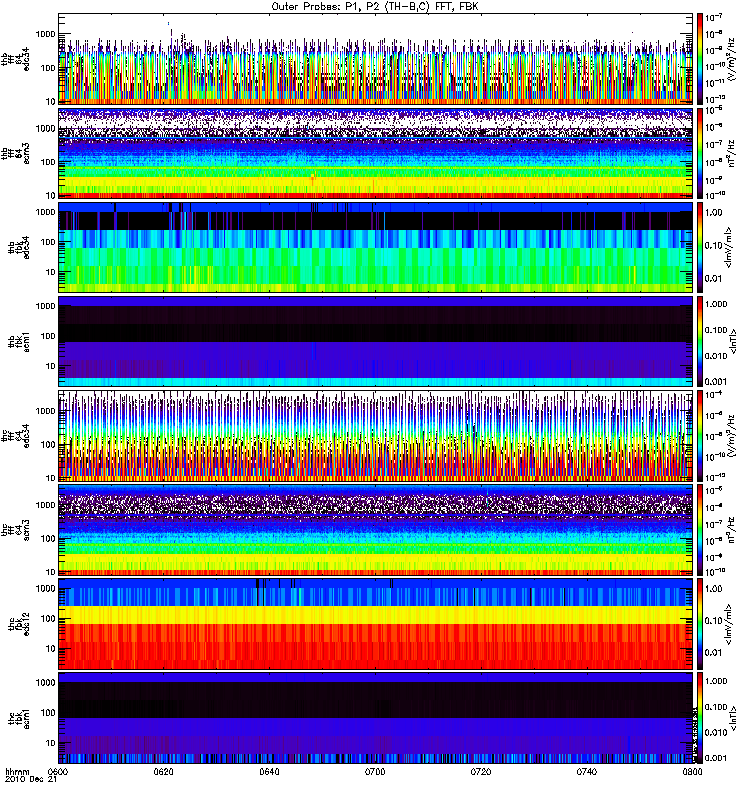The height and width of the screenshot is (800, 750).
Task: Click the 0720 time axis label
Action: [x=480, y=773]
